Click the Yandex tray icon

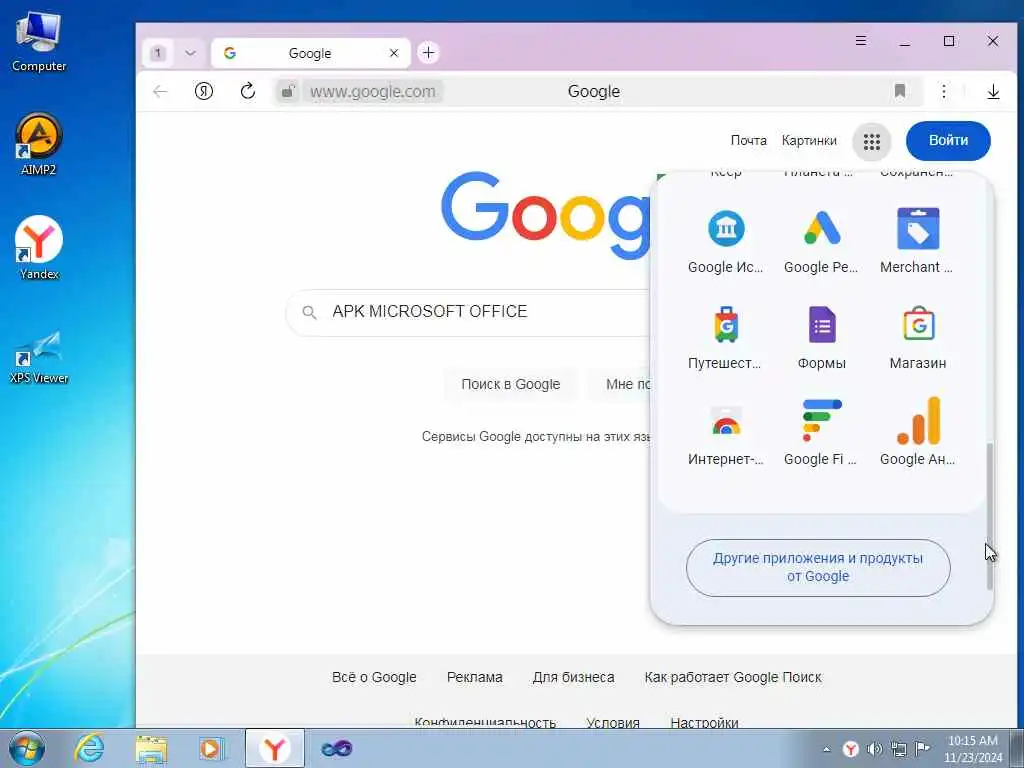(x=850, y=749)
